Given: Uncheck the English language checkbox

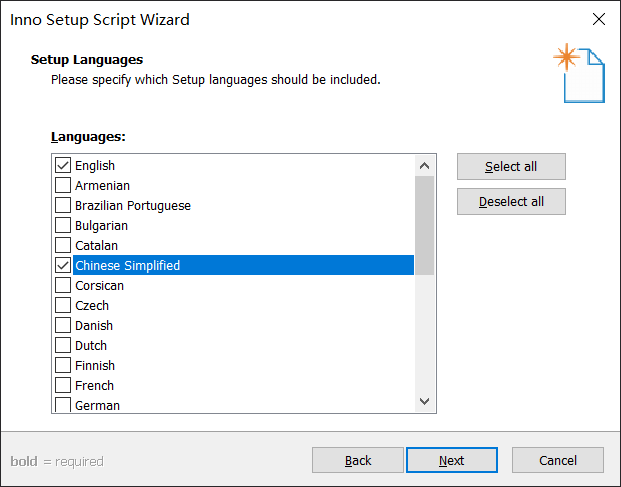Looking at the screenshot, I should coord(63,166).
